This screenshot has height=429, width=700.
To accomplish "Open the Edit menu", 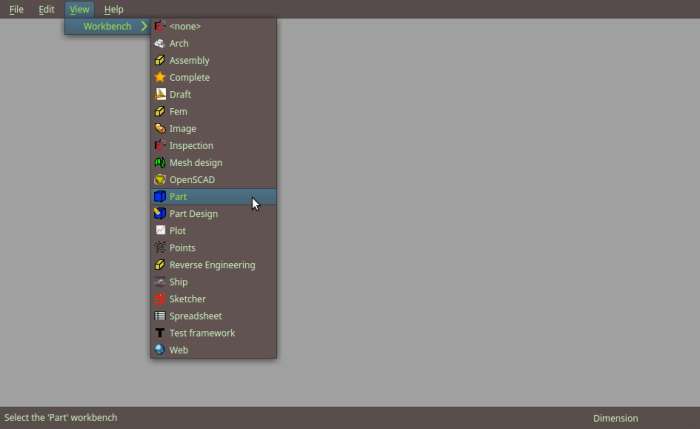I will [x=46, y=9].
